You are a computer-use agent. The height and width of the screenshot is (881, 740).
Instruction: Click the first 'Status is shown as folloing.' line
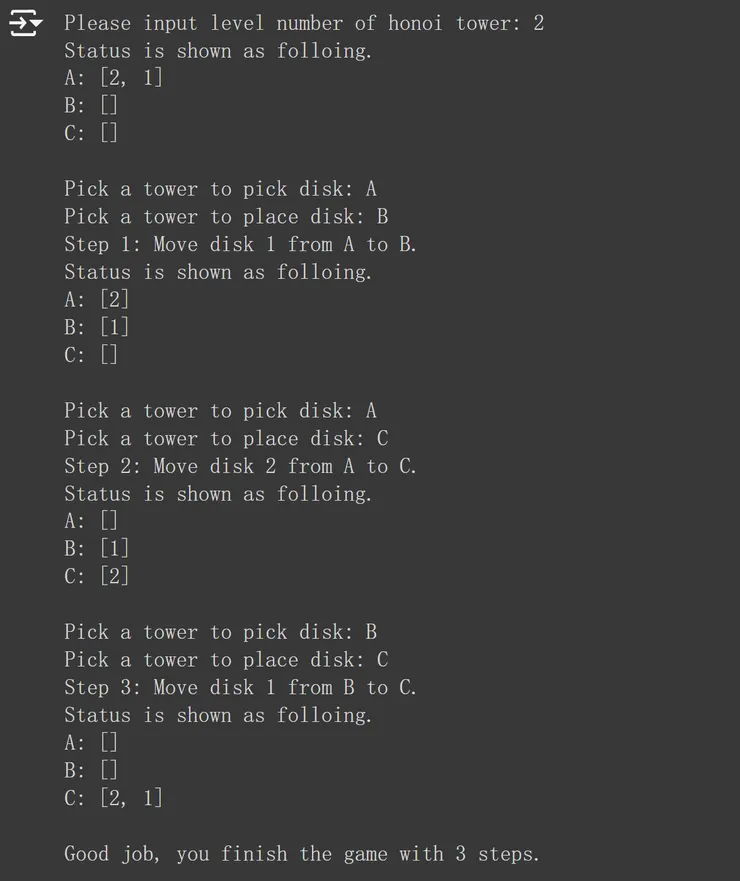pyautogui.click(x=218, y=51)
